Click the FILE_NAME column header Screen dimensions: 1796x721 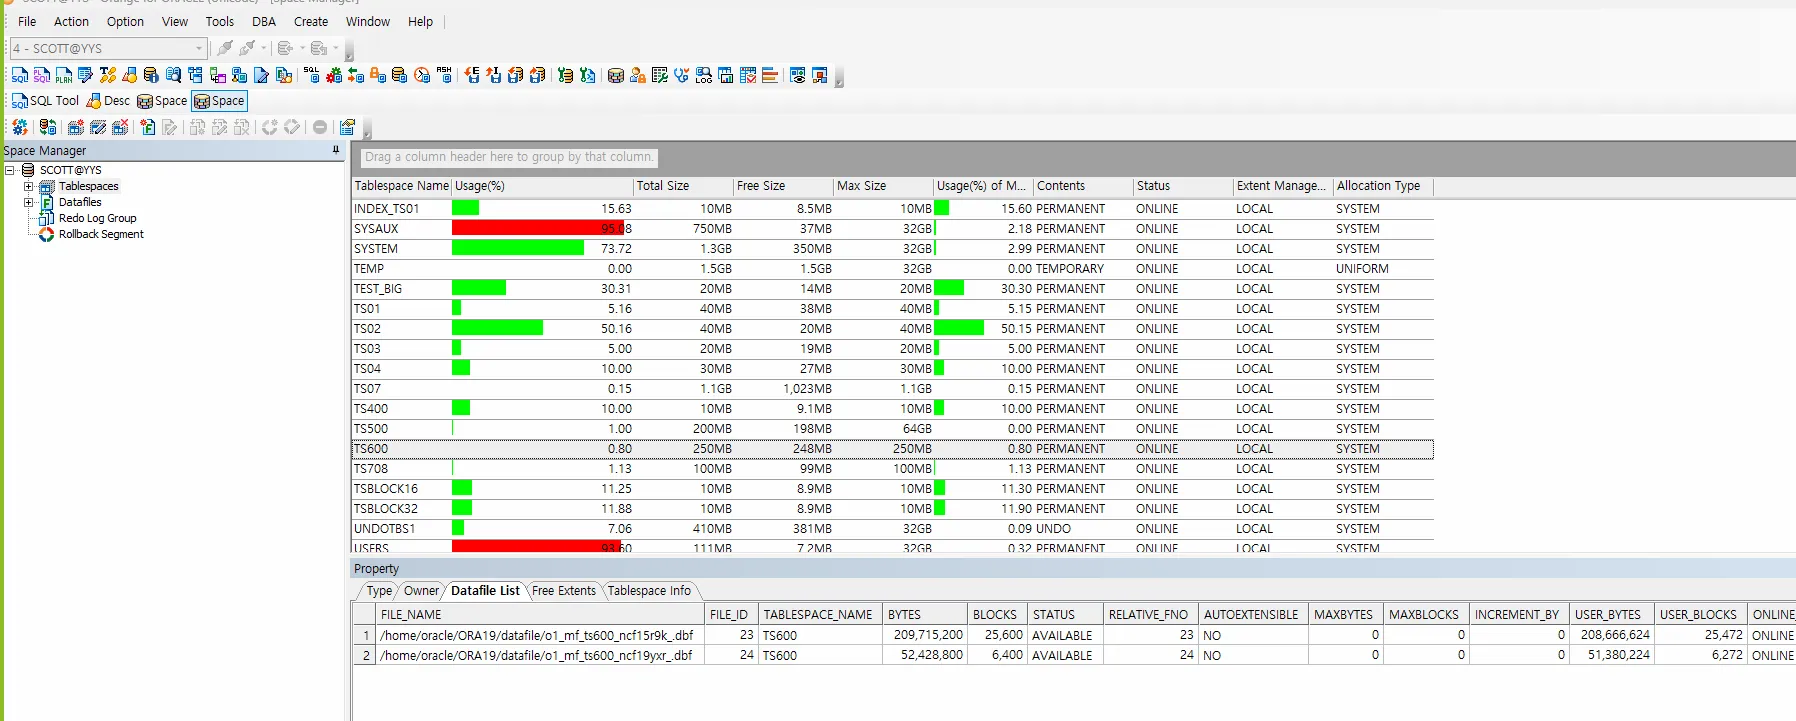pos(540,614)
